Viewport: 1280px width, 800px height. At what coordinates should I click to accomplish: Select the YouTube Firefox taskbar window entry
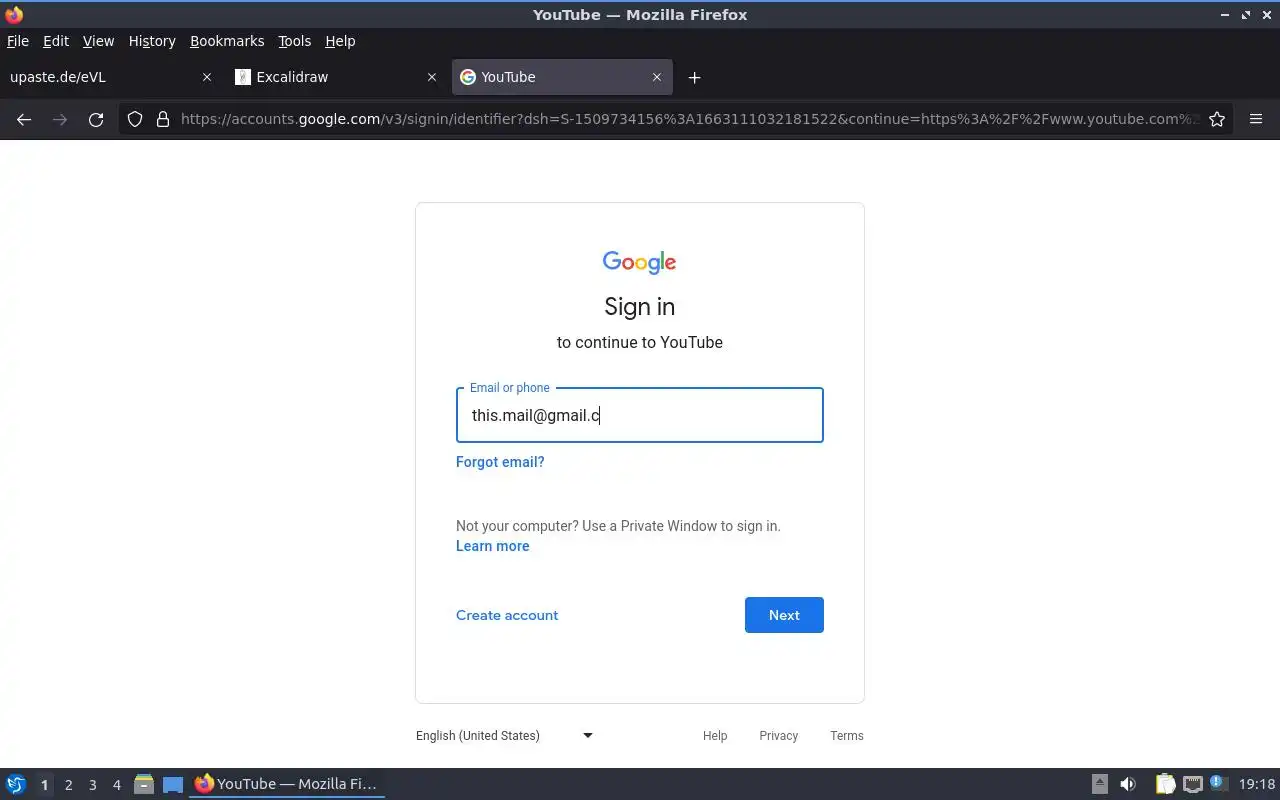coord(287,784)
